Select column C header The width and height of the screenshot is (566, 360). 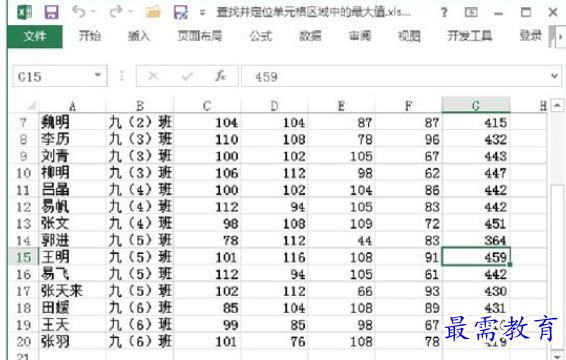point(207,106)
